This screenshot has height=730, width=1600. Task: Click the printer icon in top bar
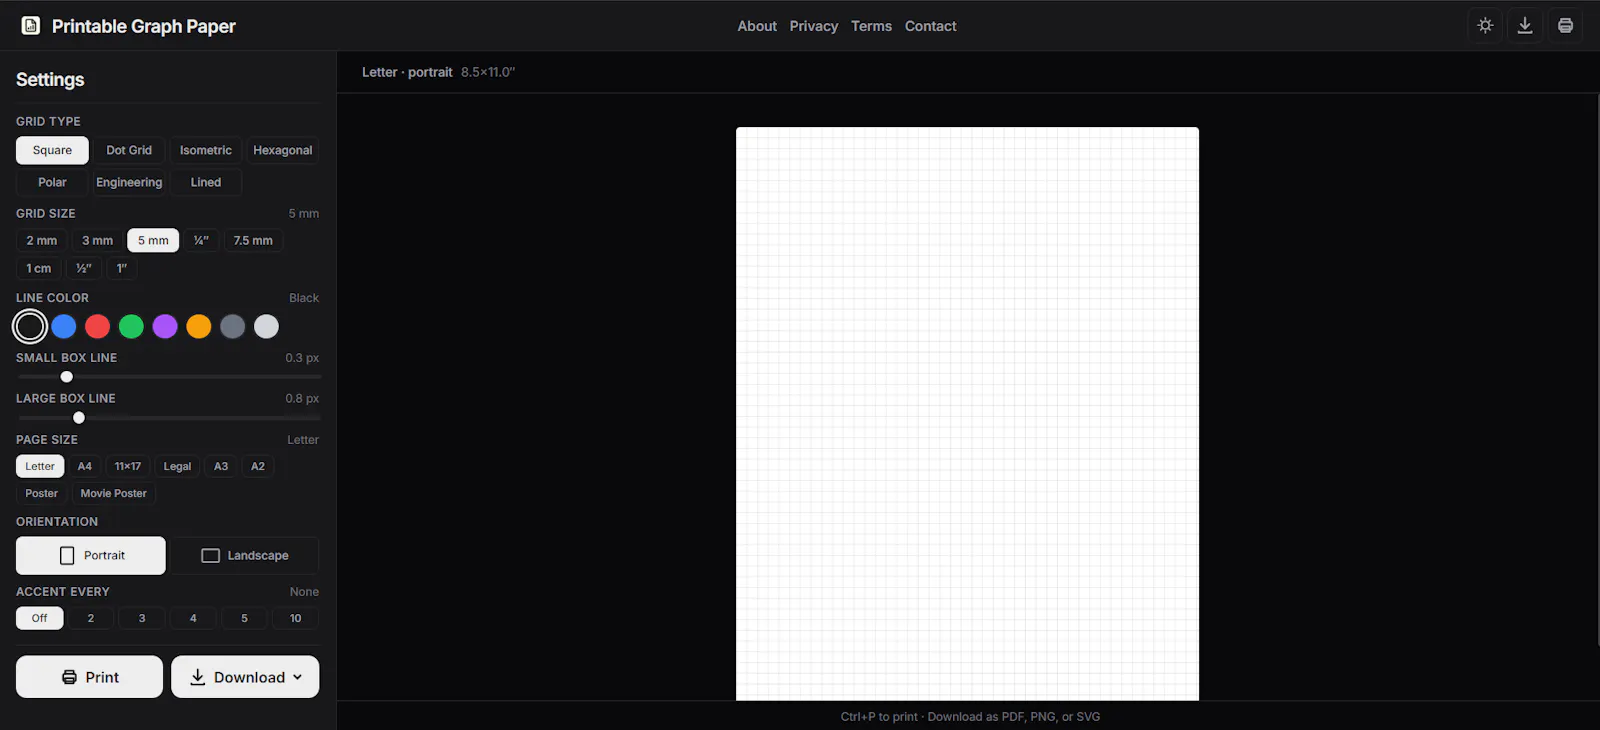click(1565, 26)
